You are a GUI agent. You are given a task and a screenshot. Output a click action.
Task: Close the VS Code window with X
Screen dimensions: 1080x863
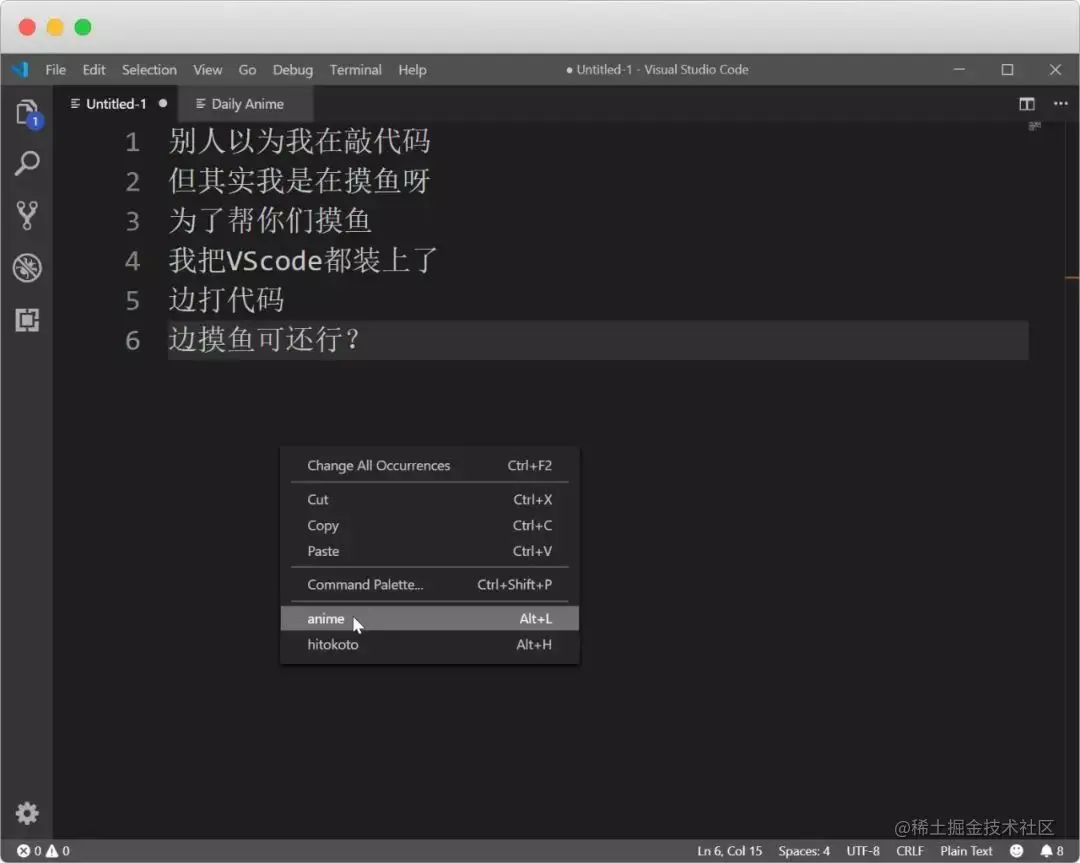pyautogui.click(x=1055, y=70)
